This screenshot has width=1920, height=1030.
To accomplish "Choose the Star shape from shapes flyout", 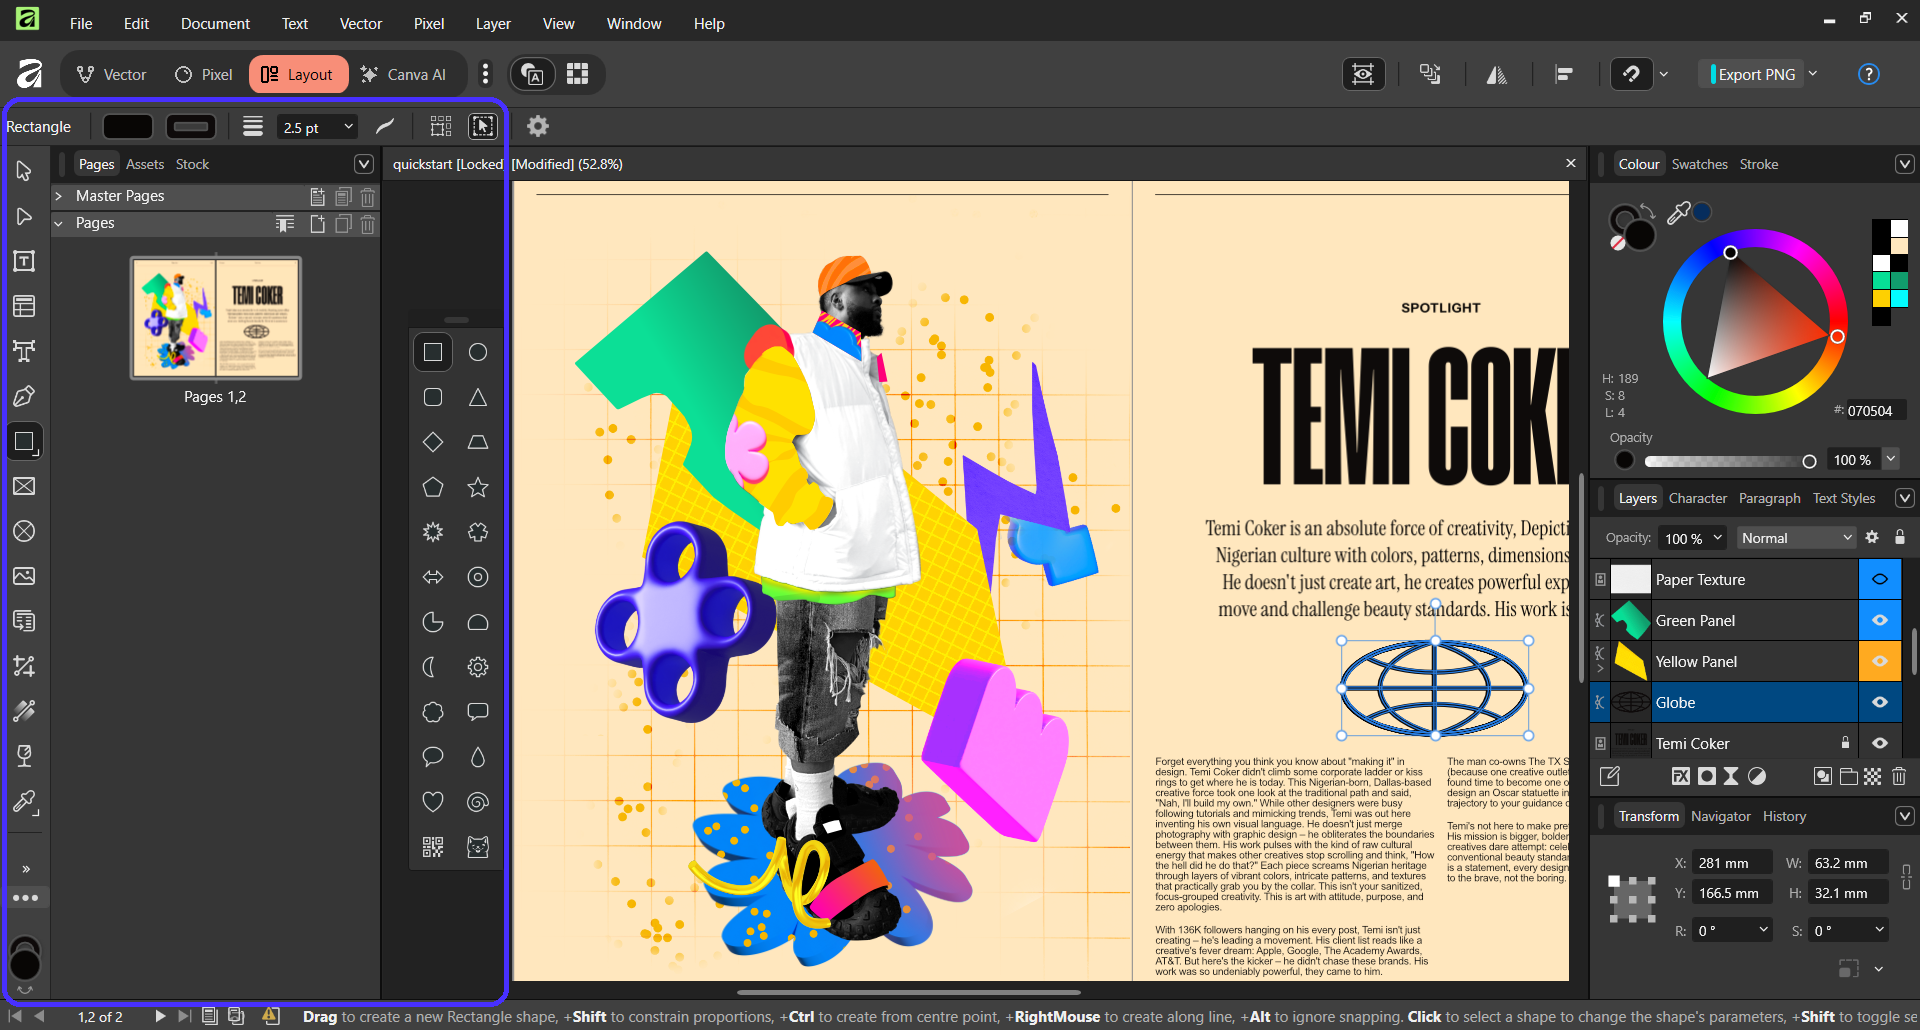I will [478, 488].
